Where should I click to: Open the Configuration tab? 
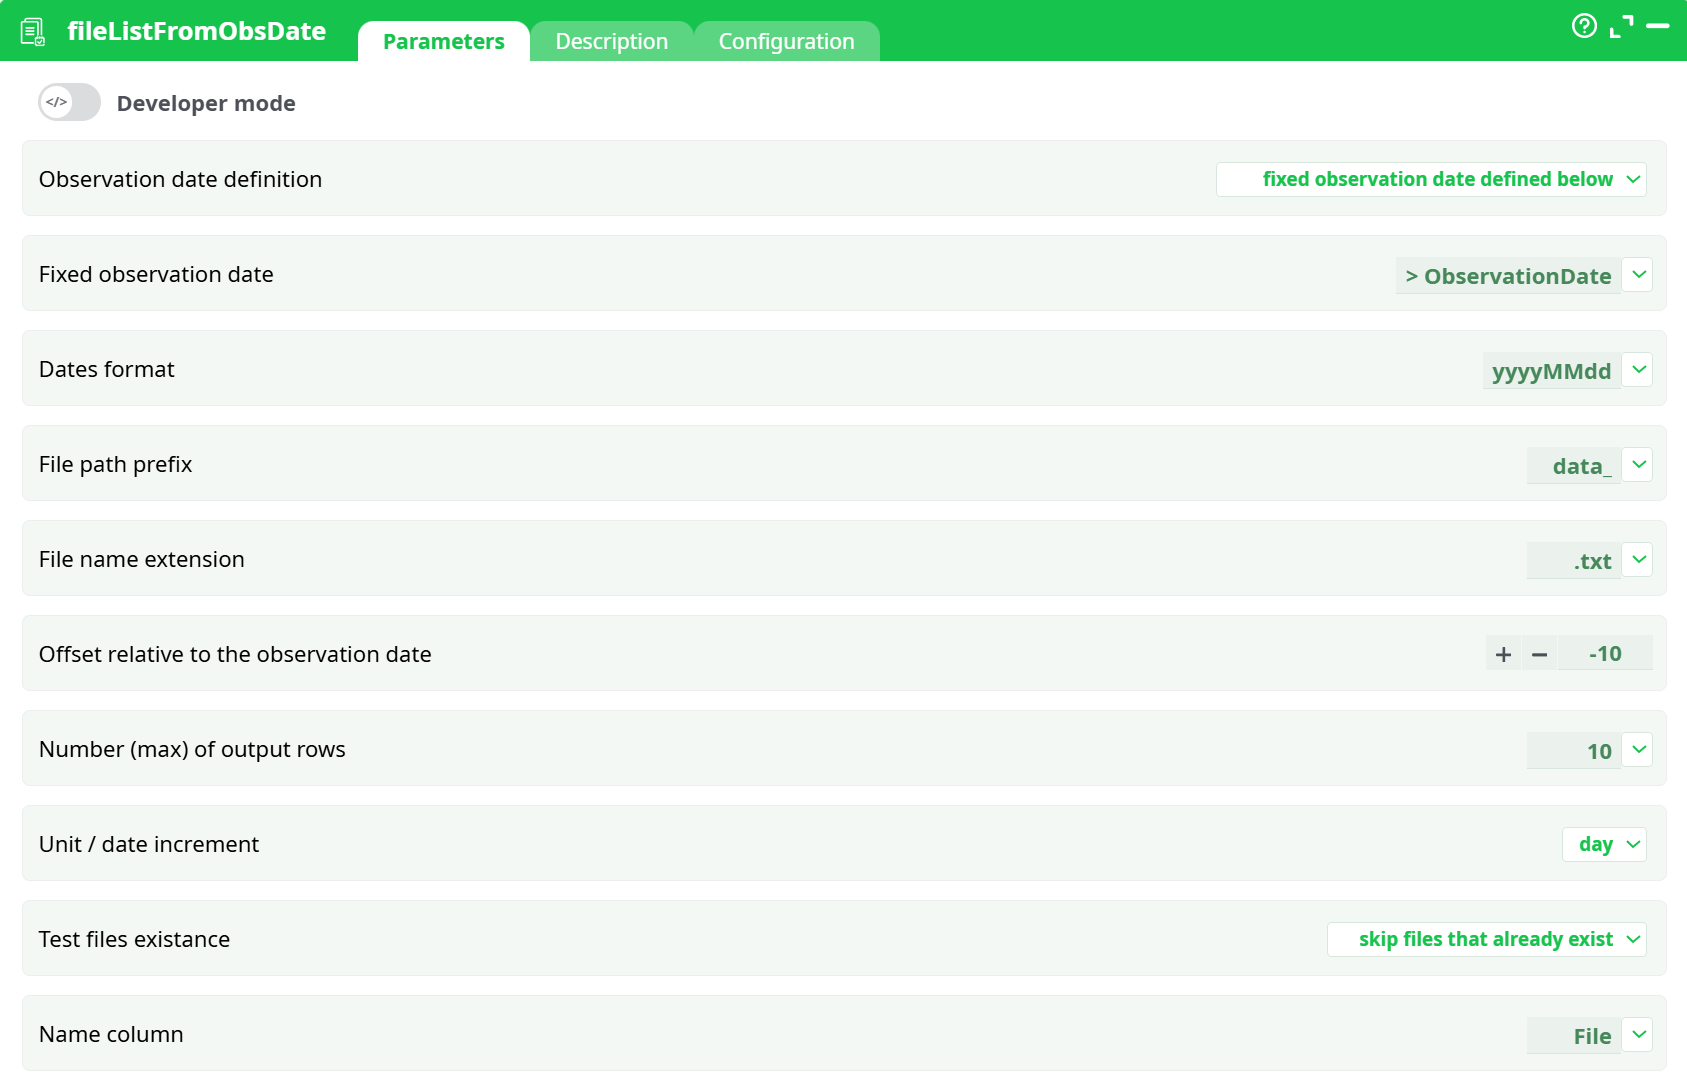[x=786, y=41]
